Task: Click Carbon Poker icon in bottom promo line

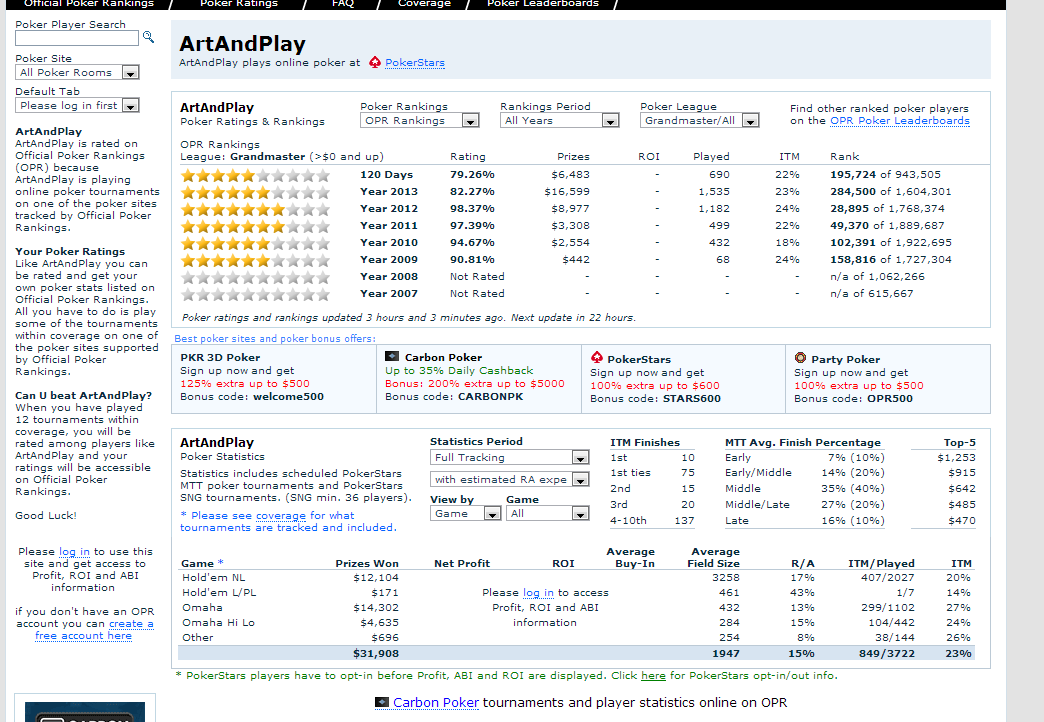Action: (x=382, y=702)
